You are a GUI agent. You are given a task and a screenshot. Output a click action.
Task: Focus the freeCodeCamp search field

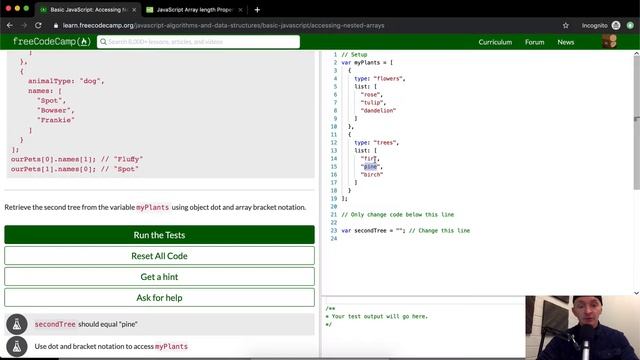point(198,42)
